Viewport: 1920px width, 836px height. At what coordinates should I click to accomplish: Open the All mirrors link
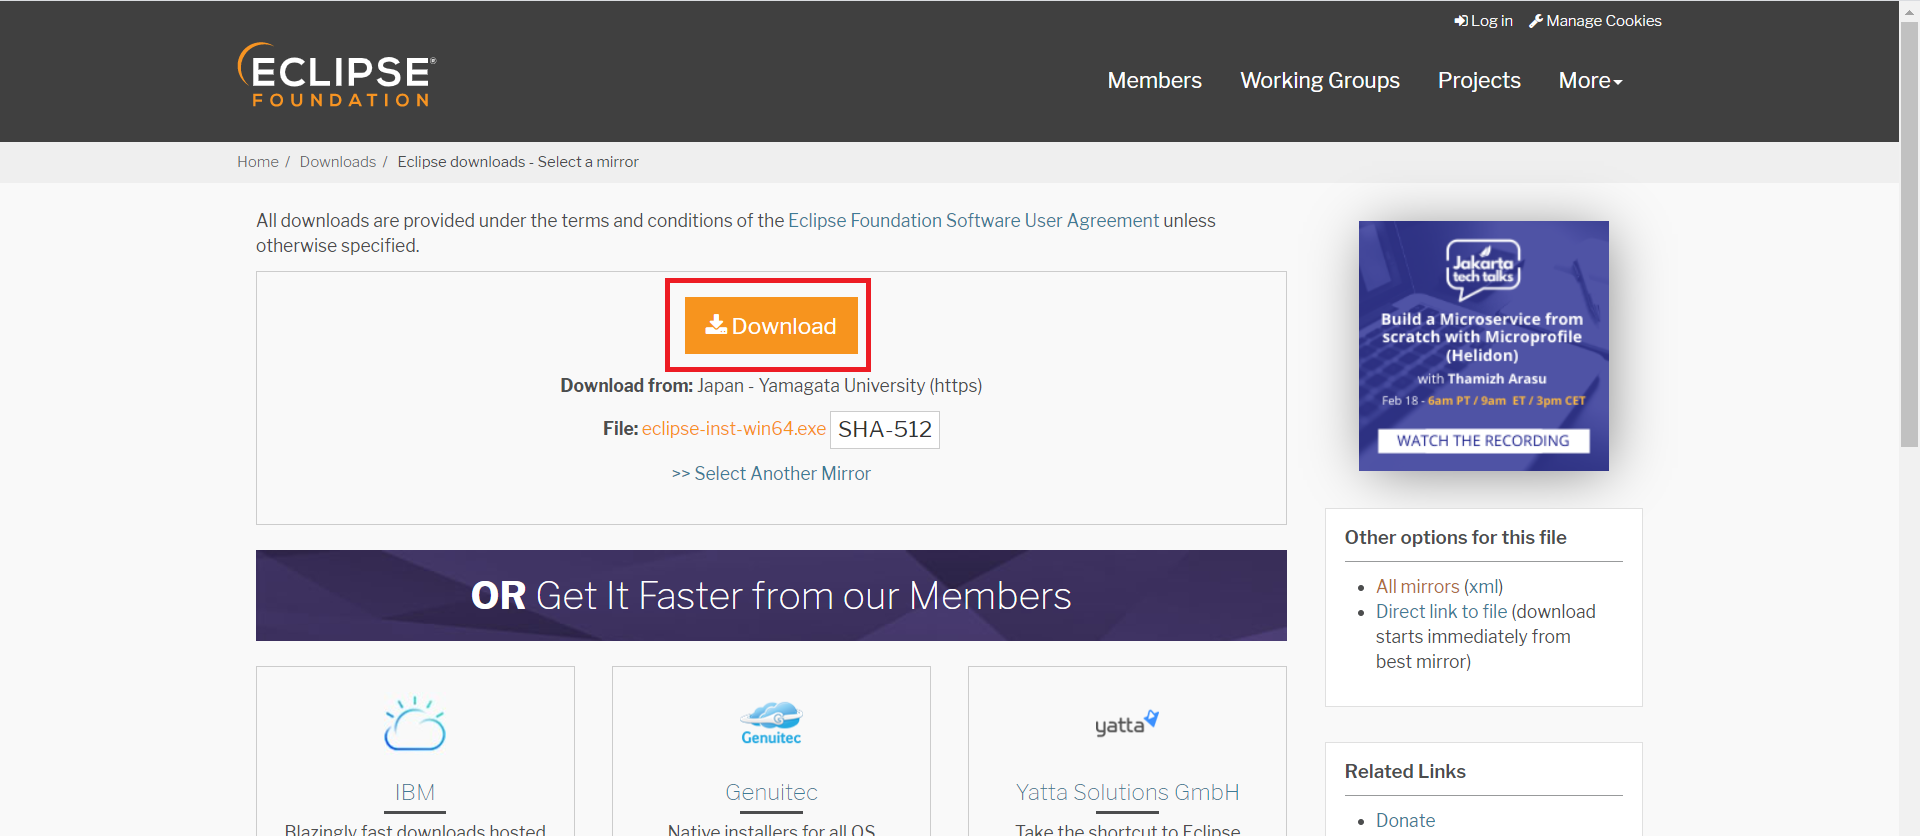tap(1417, 586)
